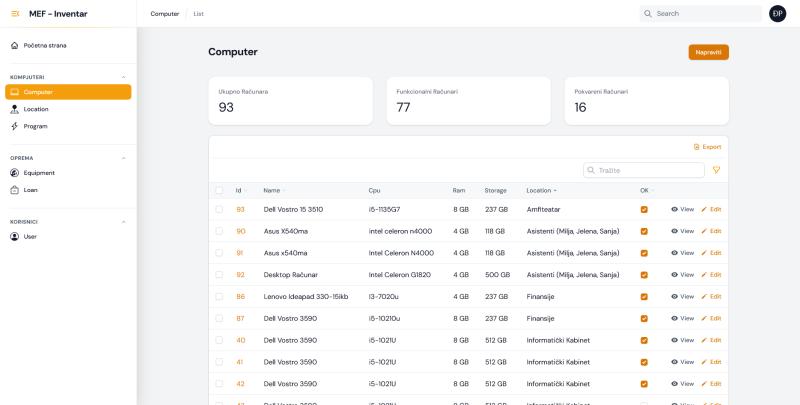This screenshot has height=405, width=800.
Task: Open computer record via Id link 86
Action: (240, 296)
